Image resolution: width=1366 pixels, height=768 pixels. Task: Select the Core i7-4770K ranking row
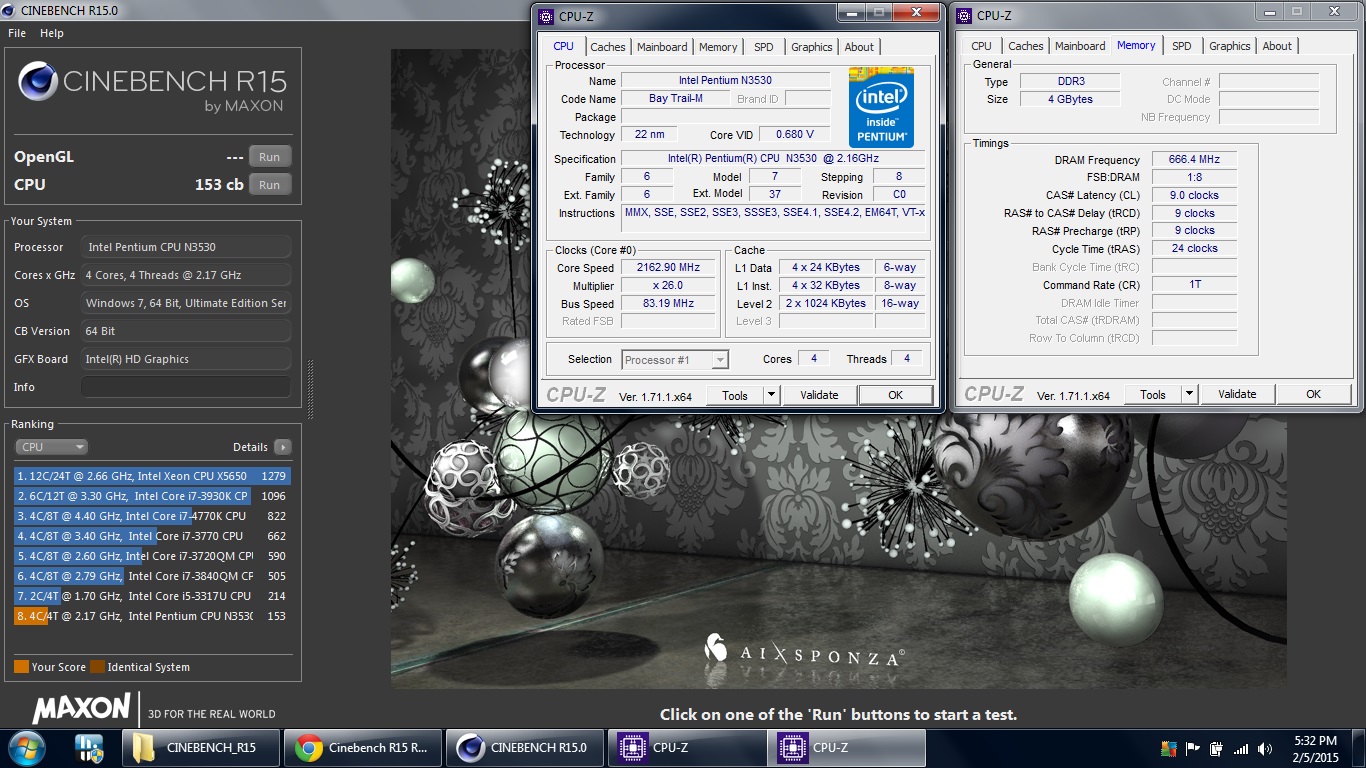coord(152,516)
